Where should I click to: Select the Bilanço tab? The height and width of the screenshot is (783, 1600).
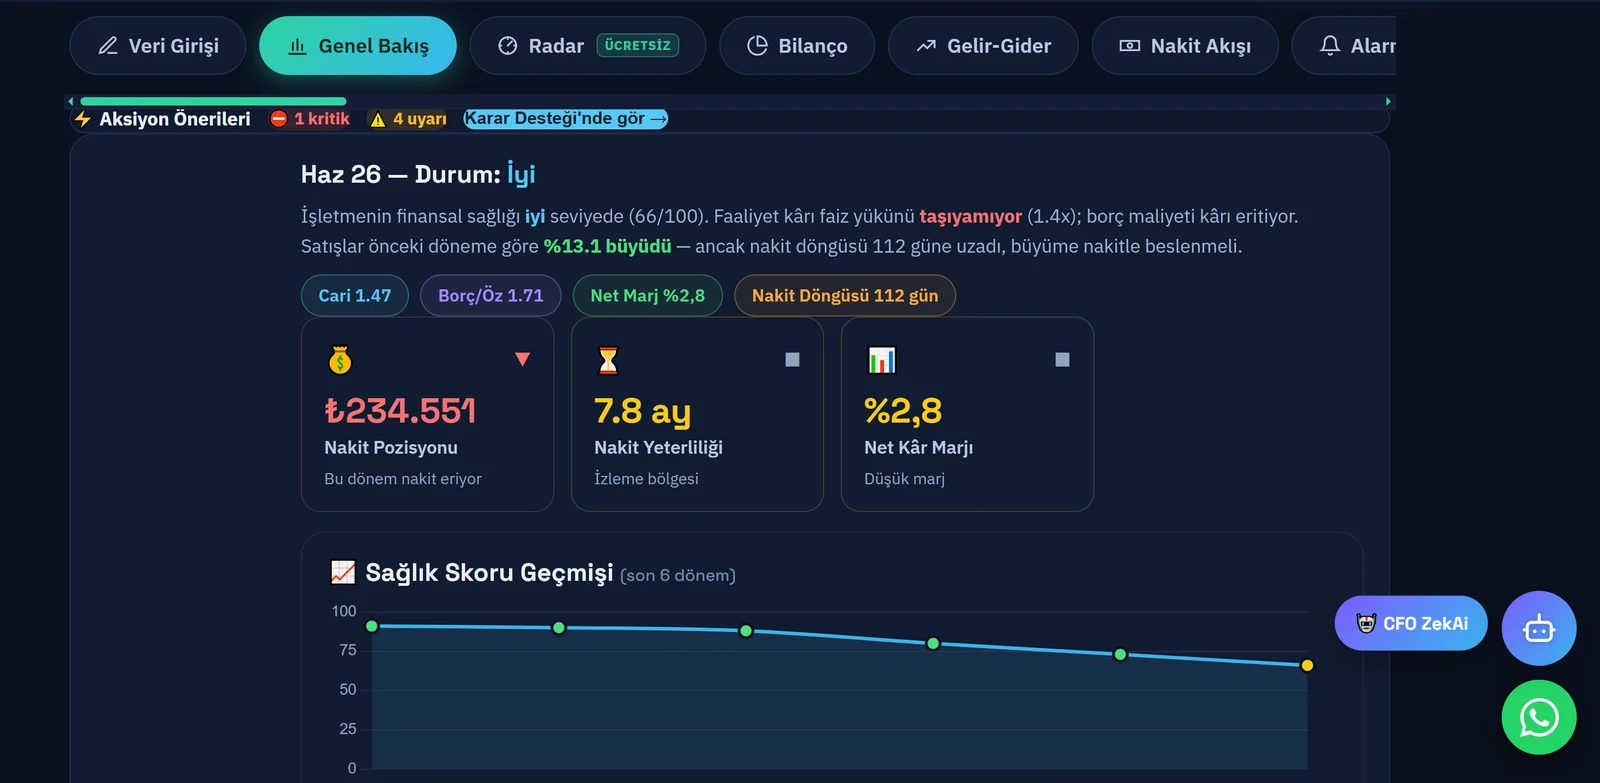(x=797, y=46)
